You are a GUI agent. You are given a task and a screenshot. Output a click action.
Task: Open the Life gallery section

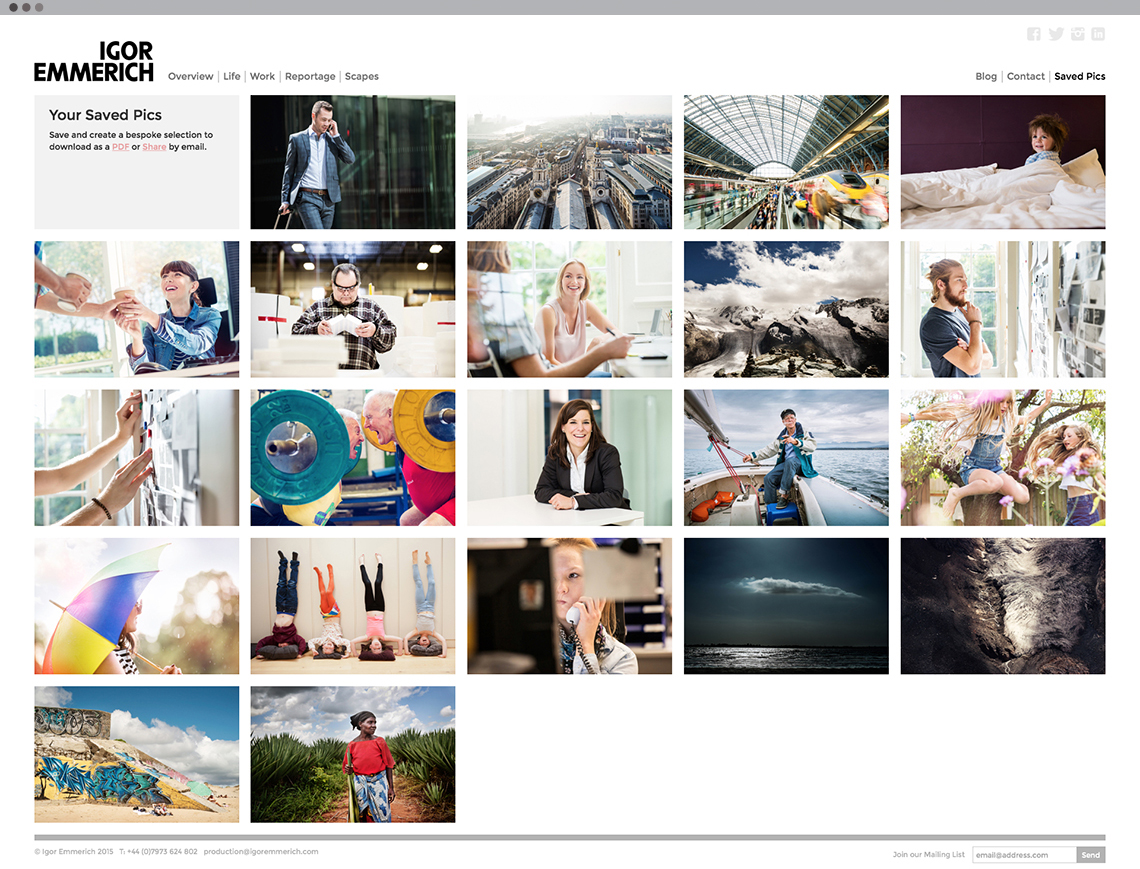pyautogui.click(x=232, y=77)
